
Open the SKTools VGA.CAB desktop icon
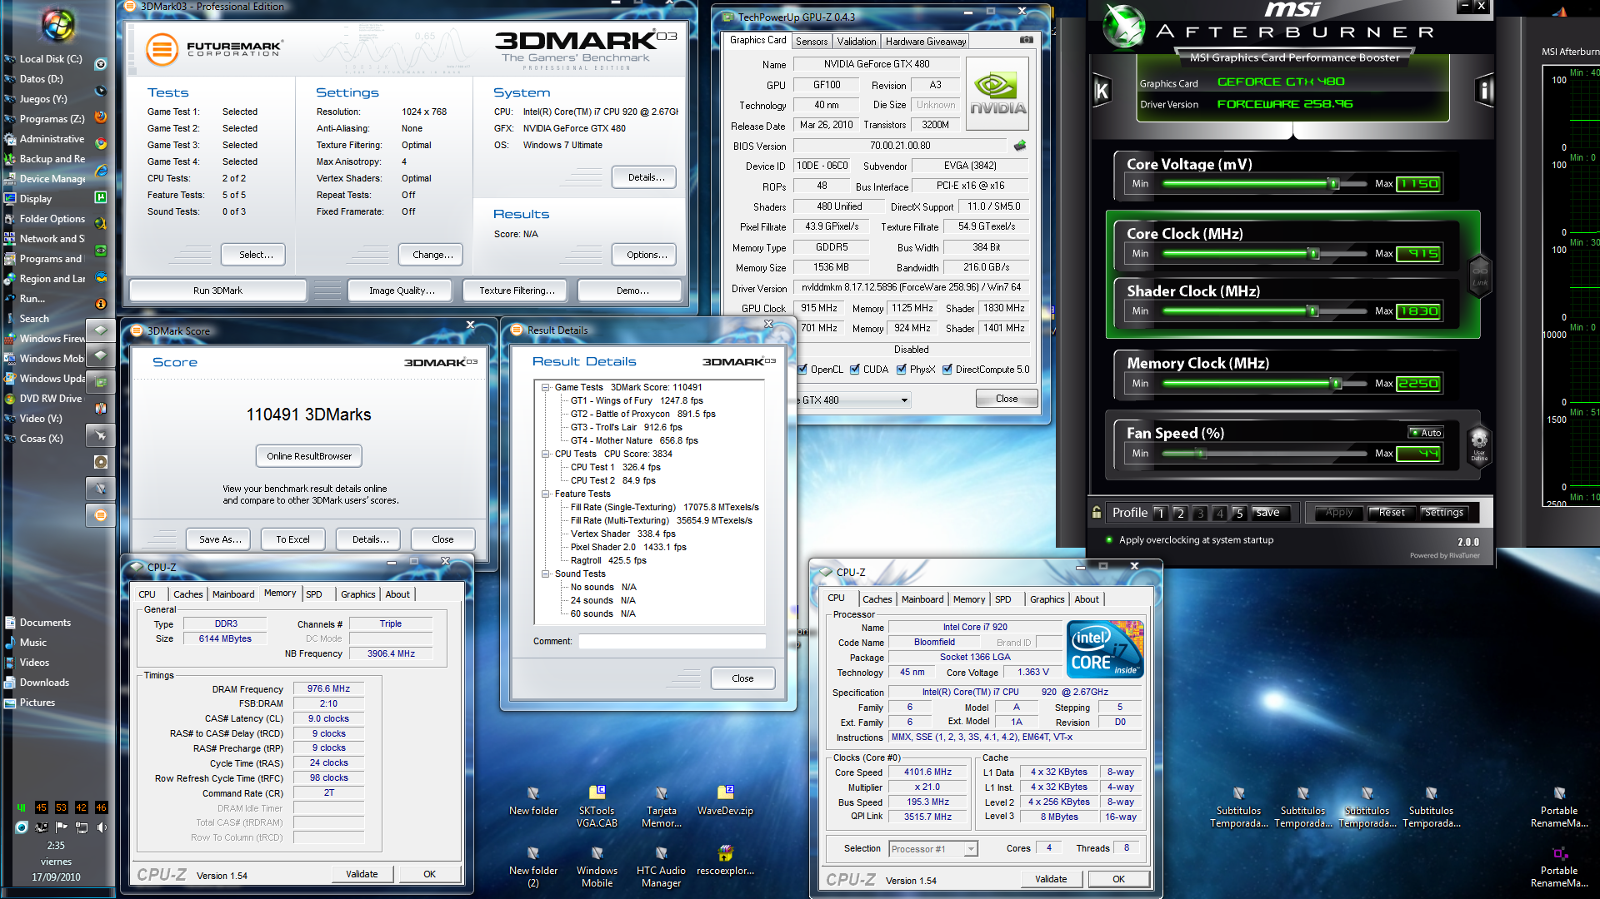point(597,807)
